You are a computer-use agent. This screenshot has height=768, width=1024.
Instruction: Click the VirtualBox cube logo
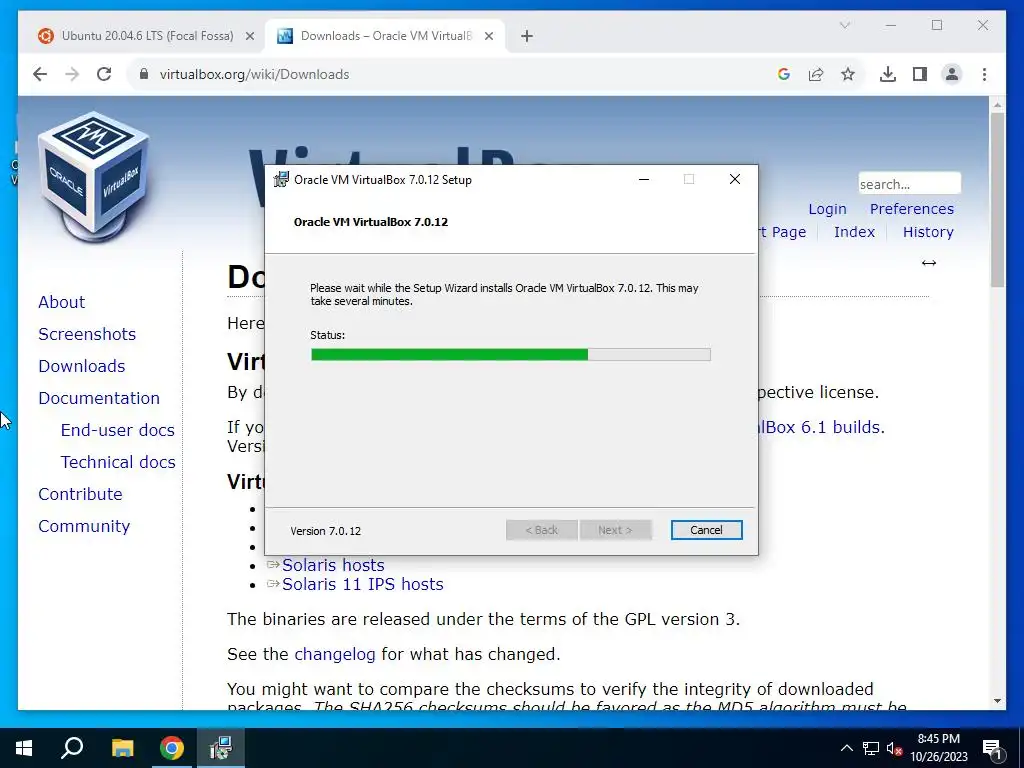[94, 176]
